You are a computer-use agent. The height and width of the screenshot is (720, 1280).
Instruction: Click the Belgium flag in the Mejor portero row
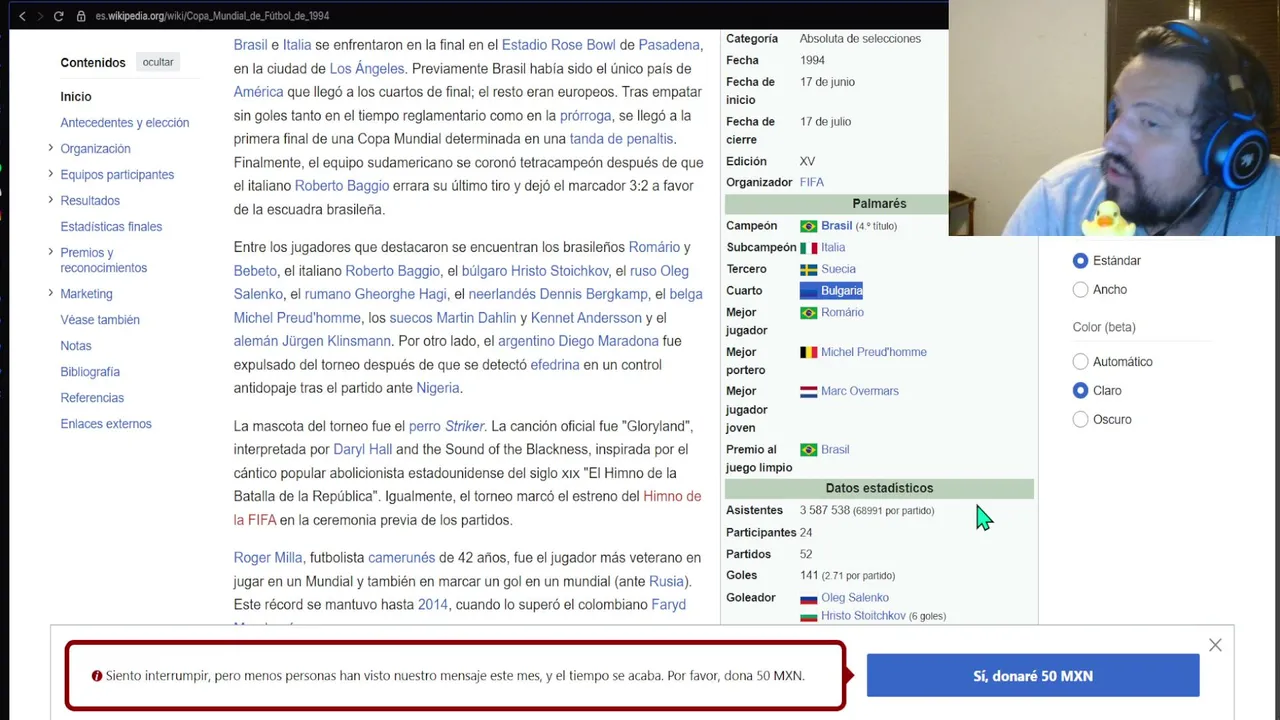pos(809,352)
